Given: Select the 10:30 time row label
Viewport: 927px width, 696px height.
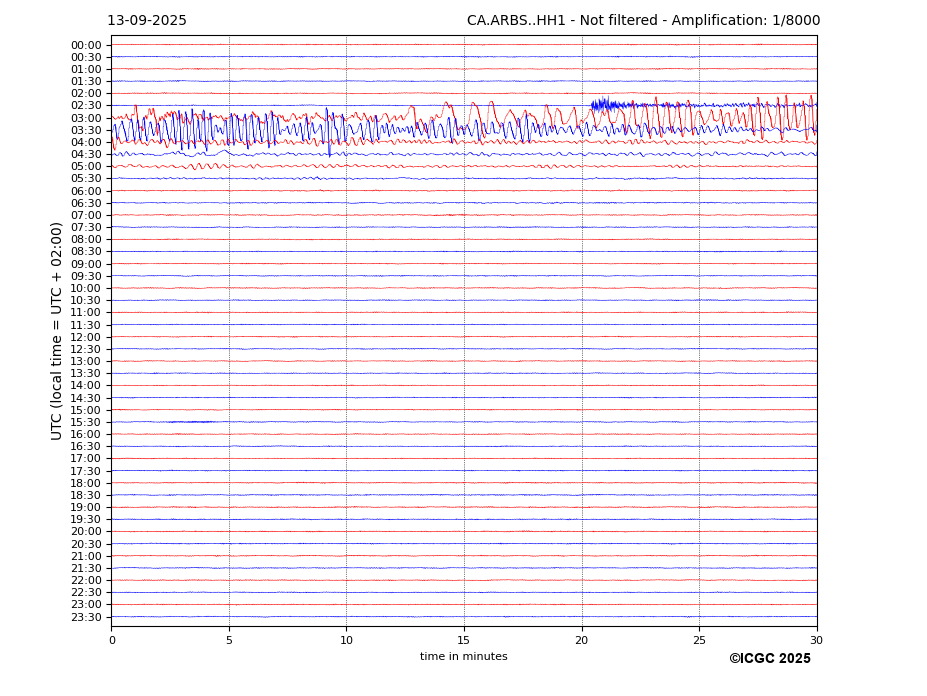Looking at the screenshot, I should [86, 300].
